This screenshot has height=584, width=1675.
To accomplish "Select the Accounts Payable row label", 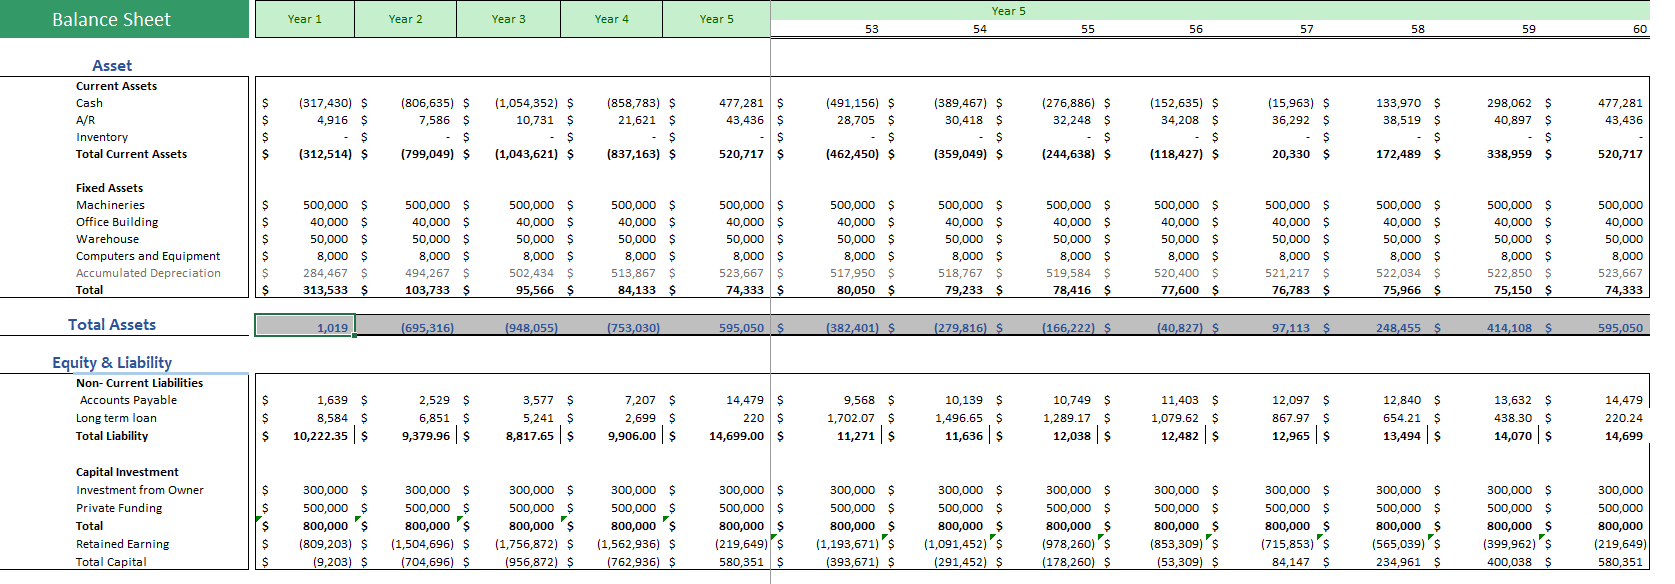I will point(128,400).
